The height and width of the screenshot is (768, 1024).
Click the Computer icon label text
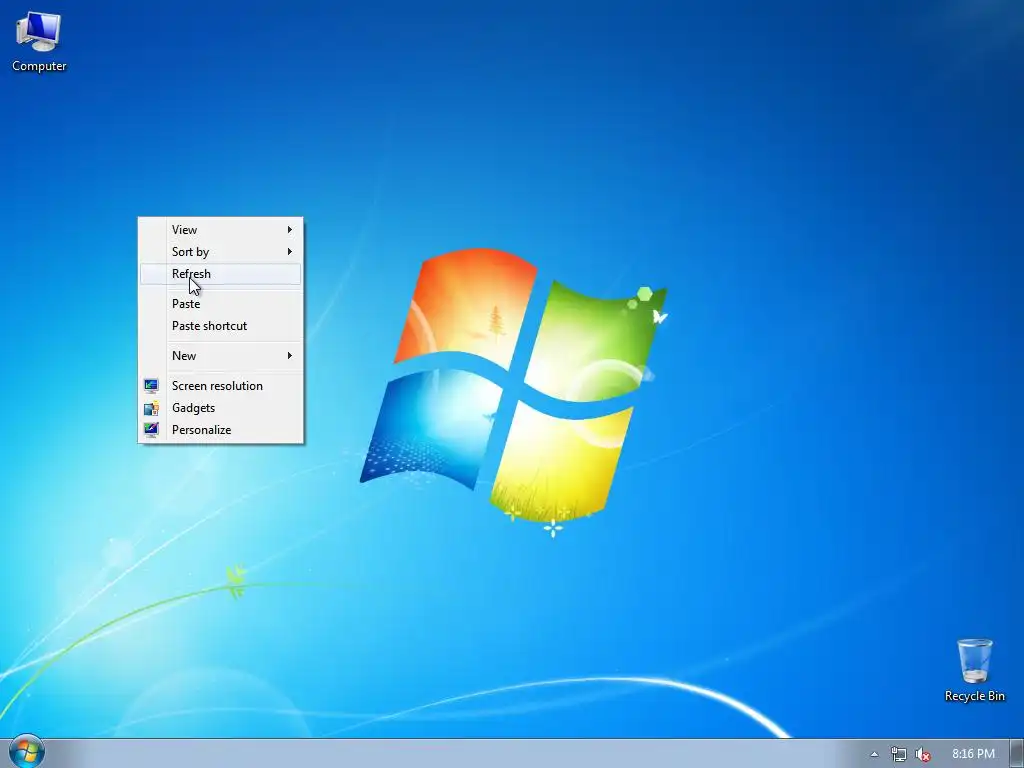pyautogui.click(x=39, y=66)
